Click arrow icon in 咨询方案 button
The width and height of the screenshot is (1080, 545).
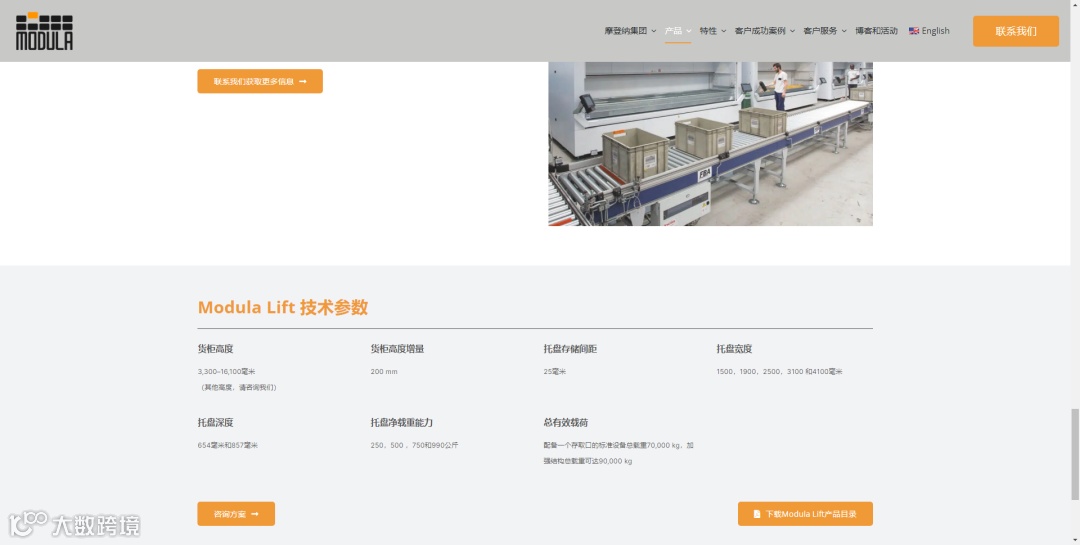click(x=255, y=514)
